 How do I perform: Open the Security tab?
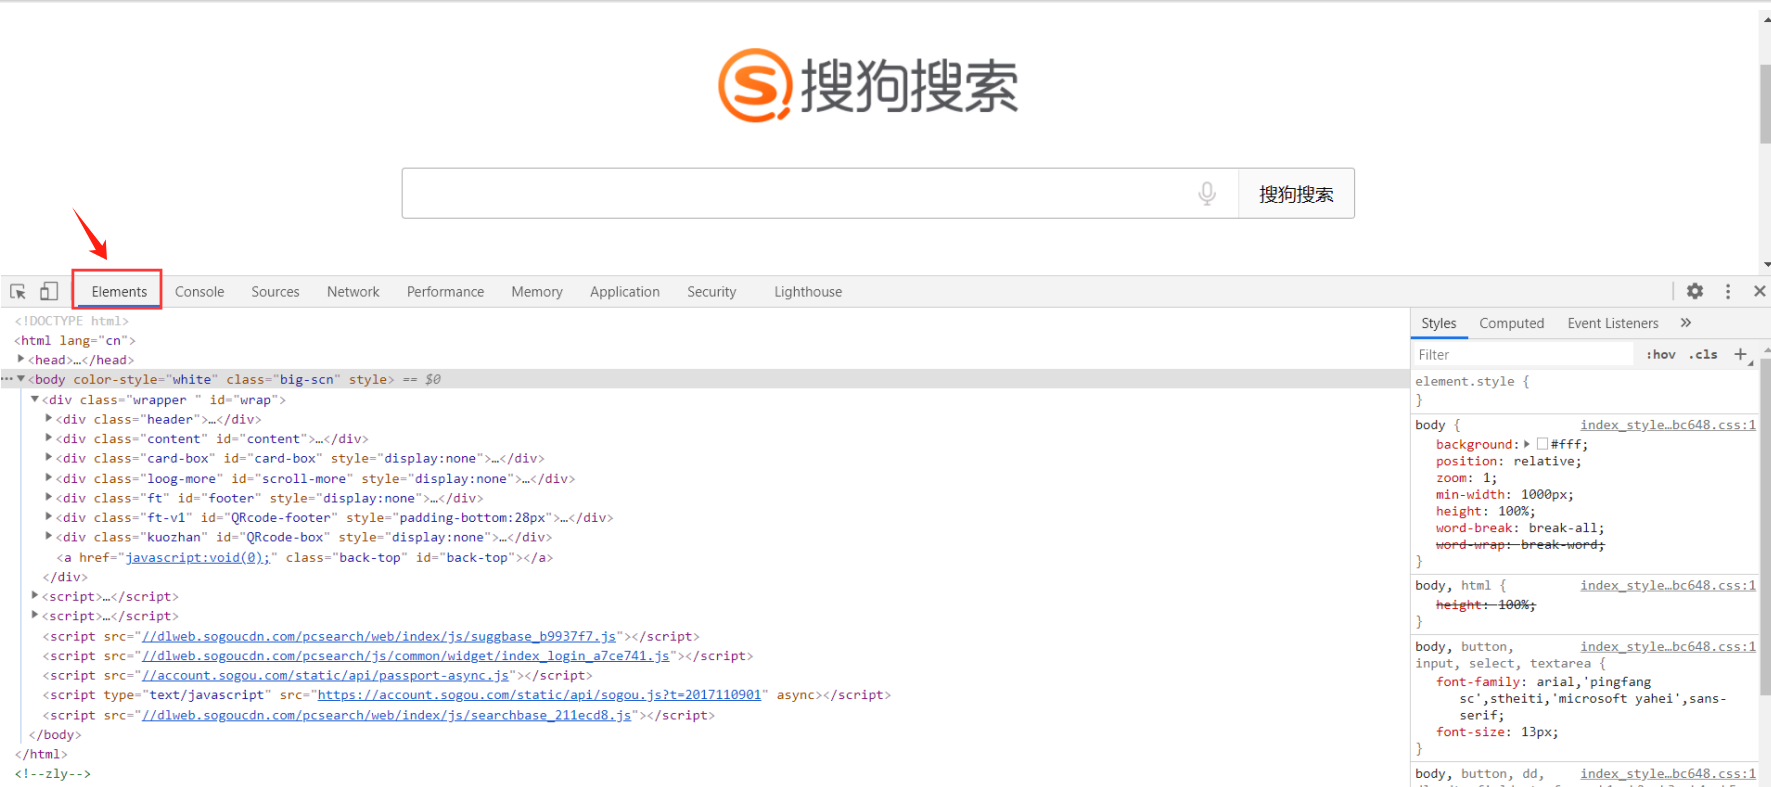point(711,292)
